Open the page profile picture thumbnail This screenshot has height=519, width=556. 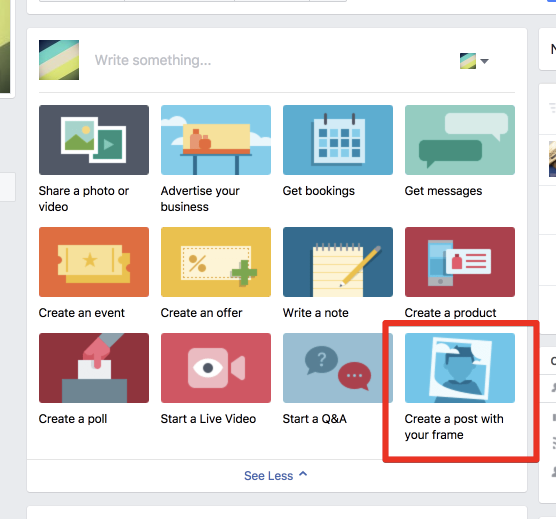tap(59, 60)
